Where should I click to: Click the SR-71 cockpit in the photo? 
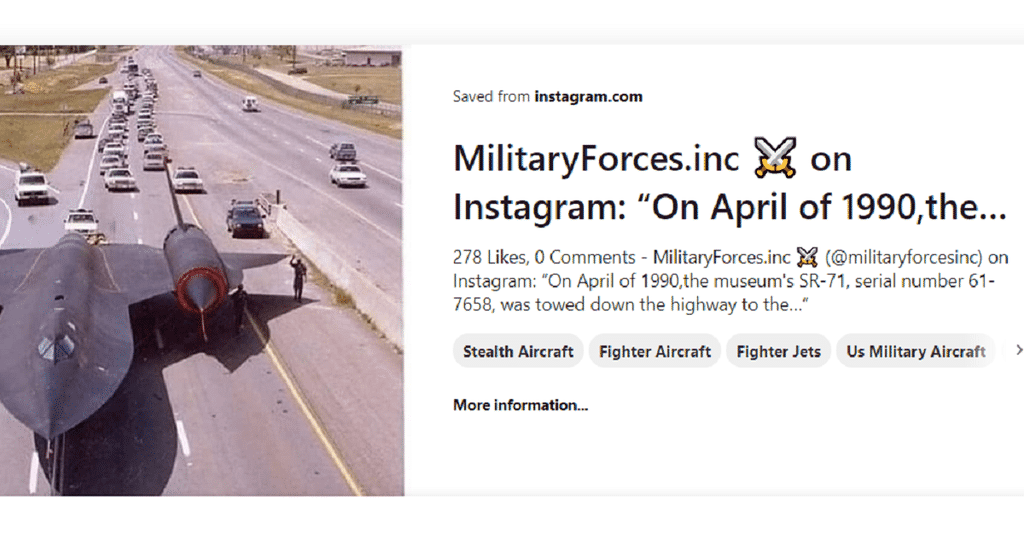tap(57, 347)
